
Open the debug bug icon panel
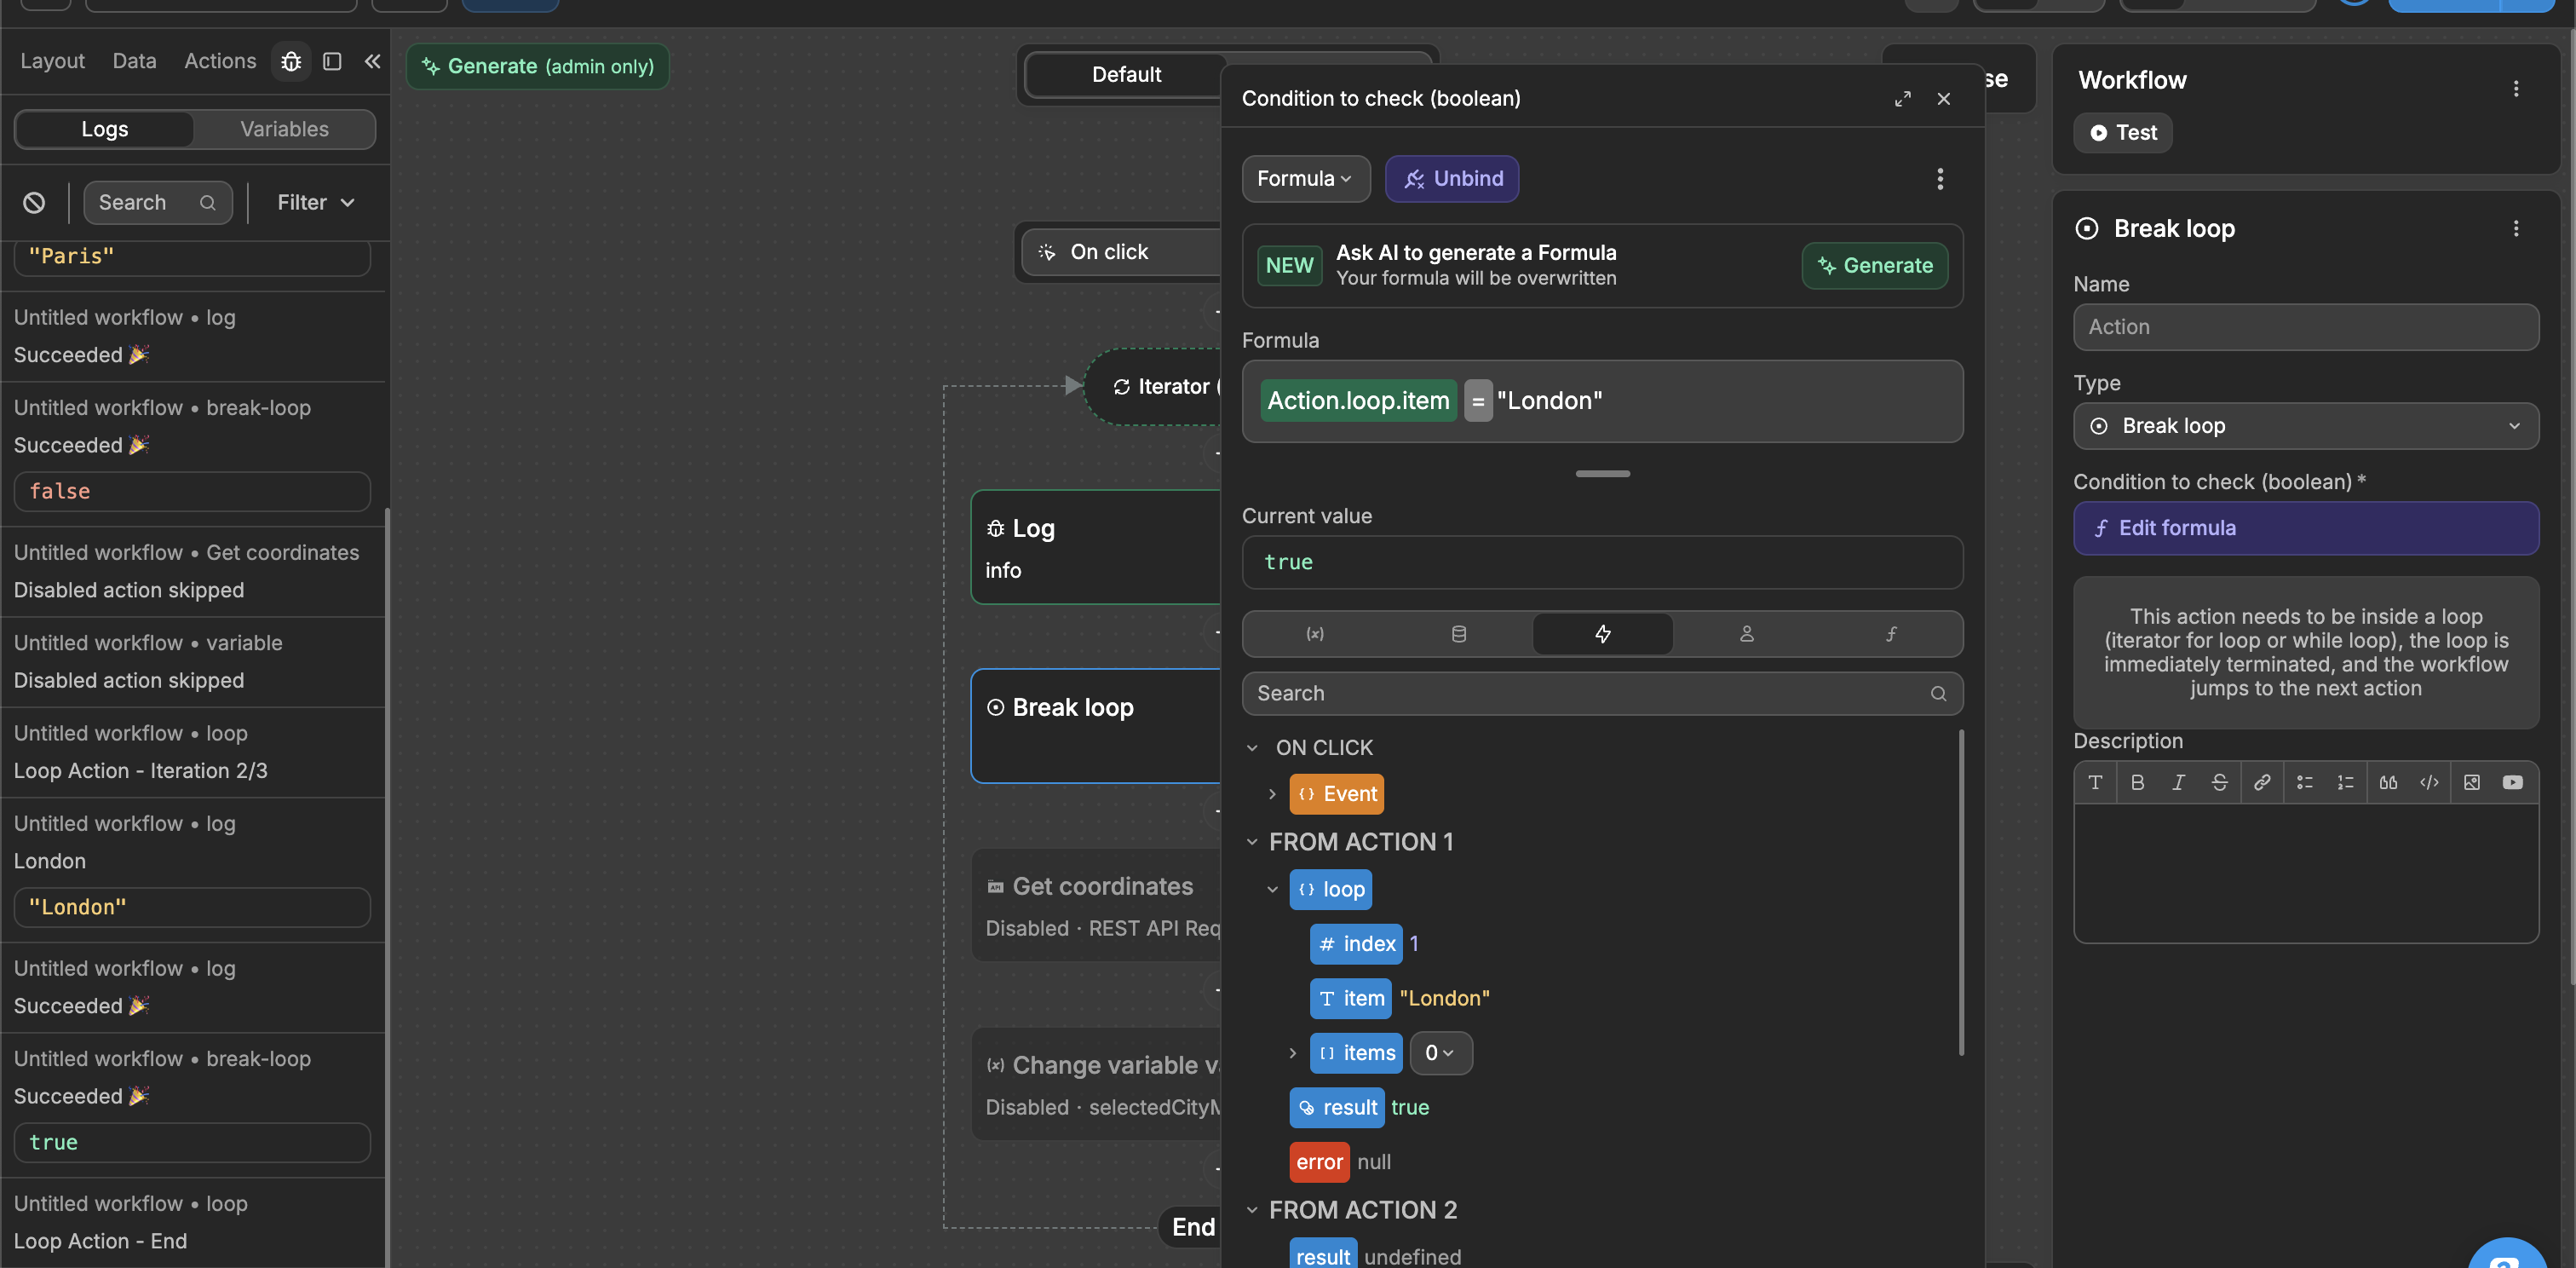291,62
